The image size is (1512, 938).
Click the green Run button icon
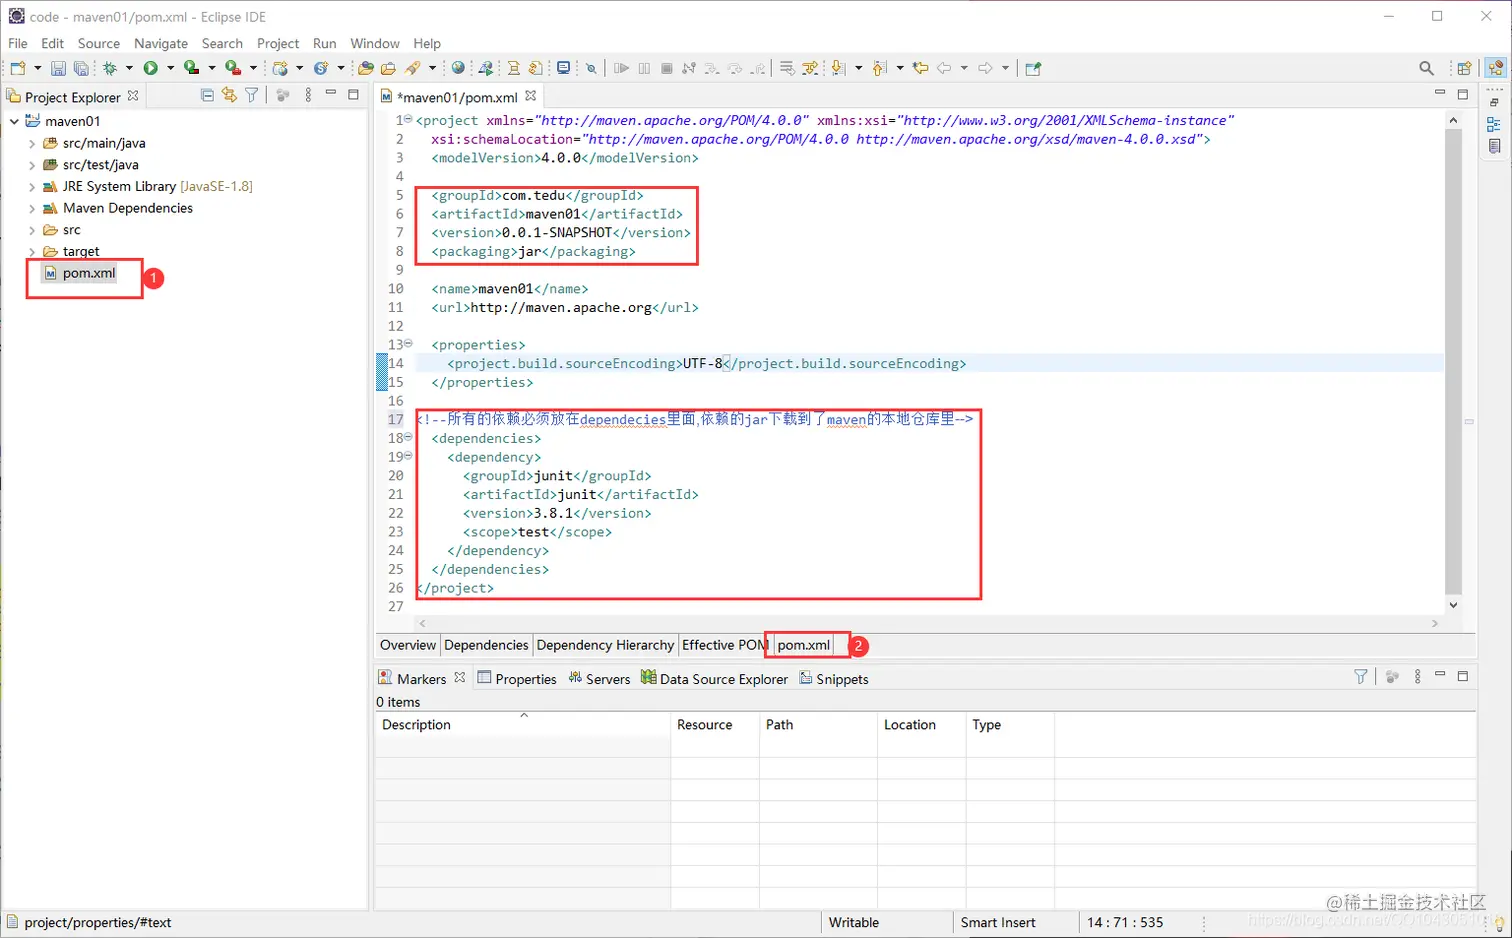click(x=151, y=68)
